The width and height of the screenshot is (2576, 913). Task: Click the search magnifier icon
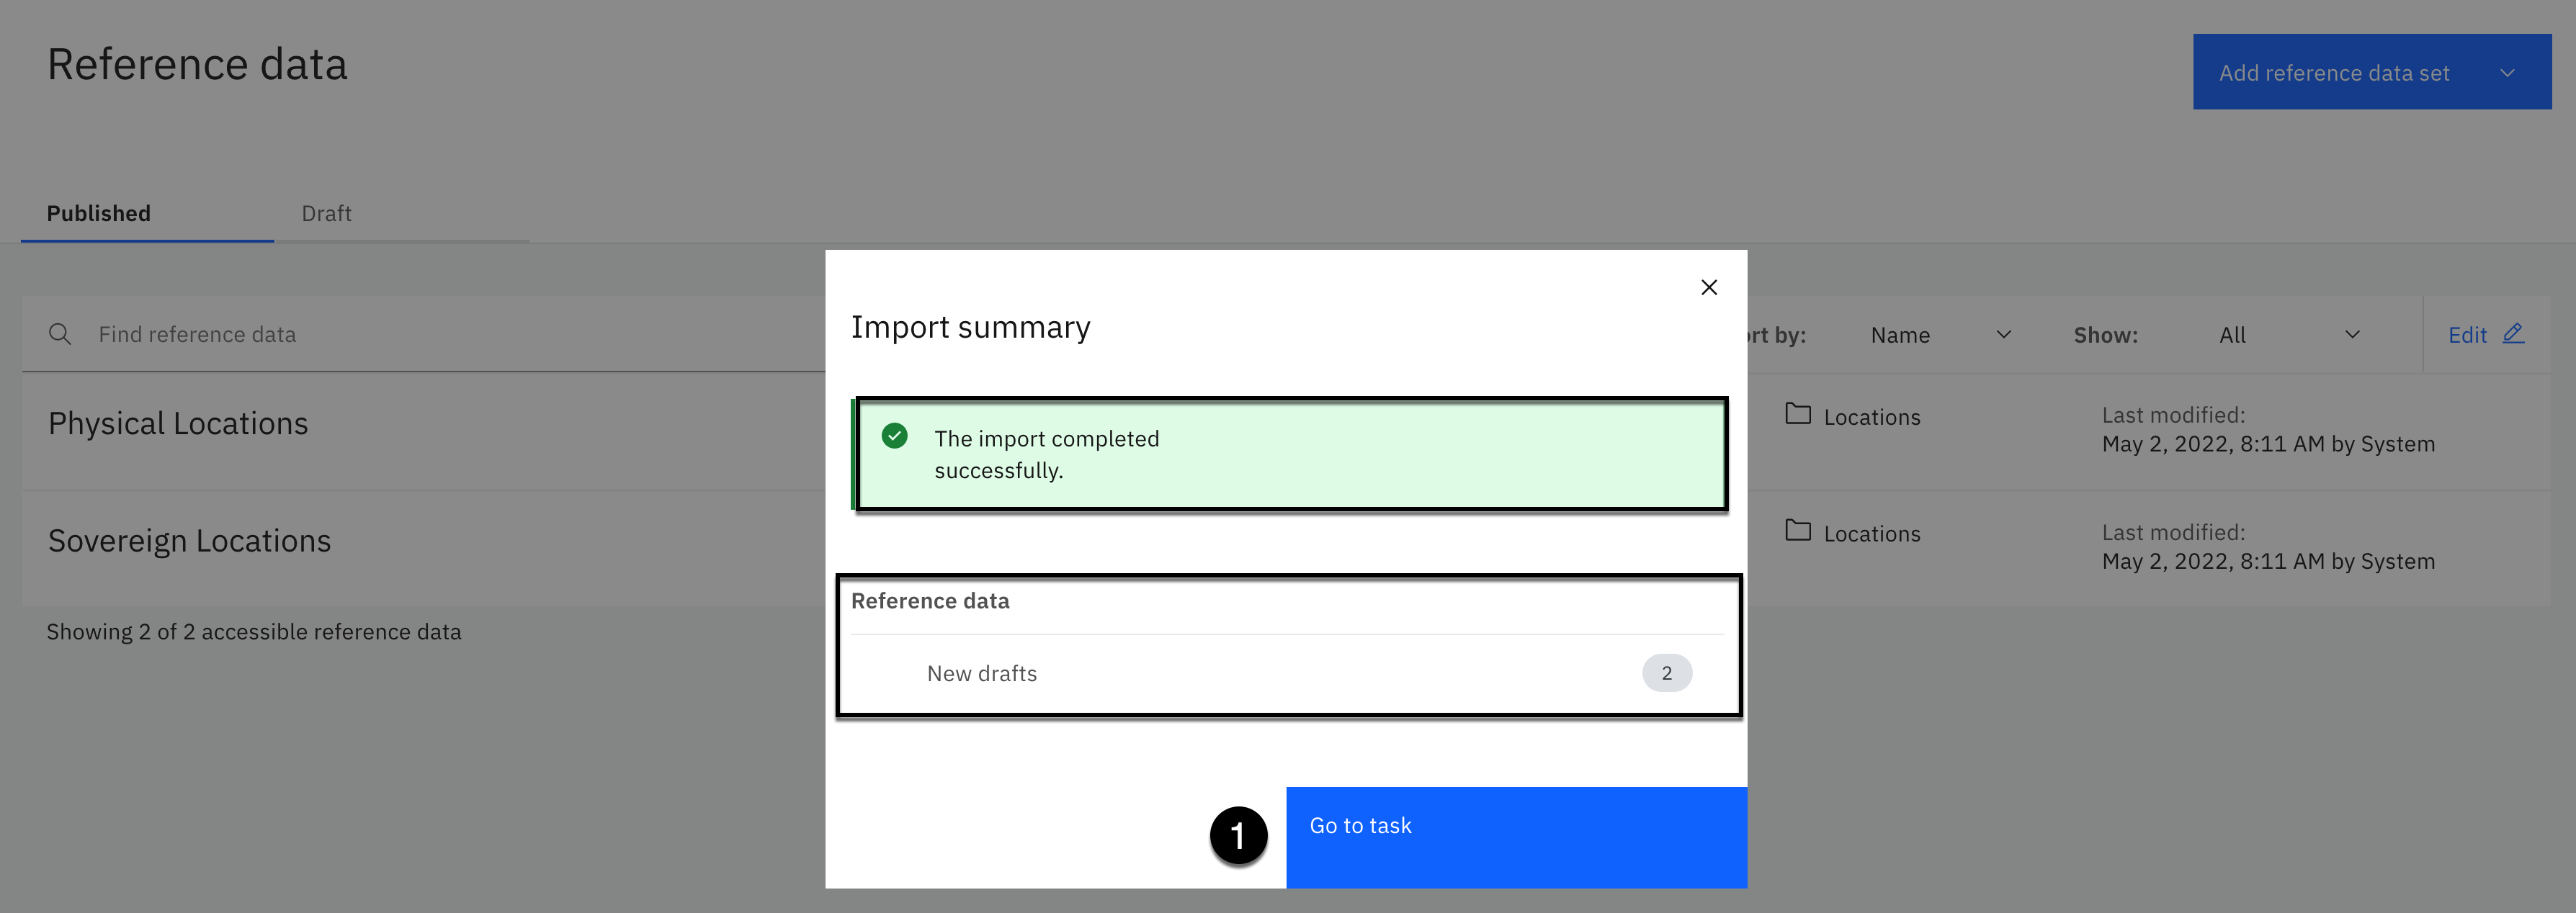tap(60, 334)
